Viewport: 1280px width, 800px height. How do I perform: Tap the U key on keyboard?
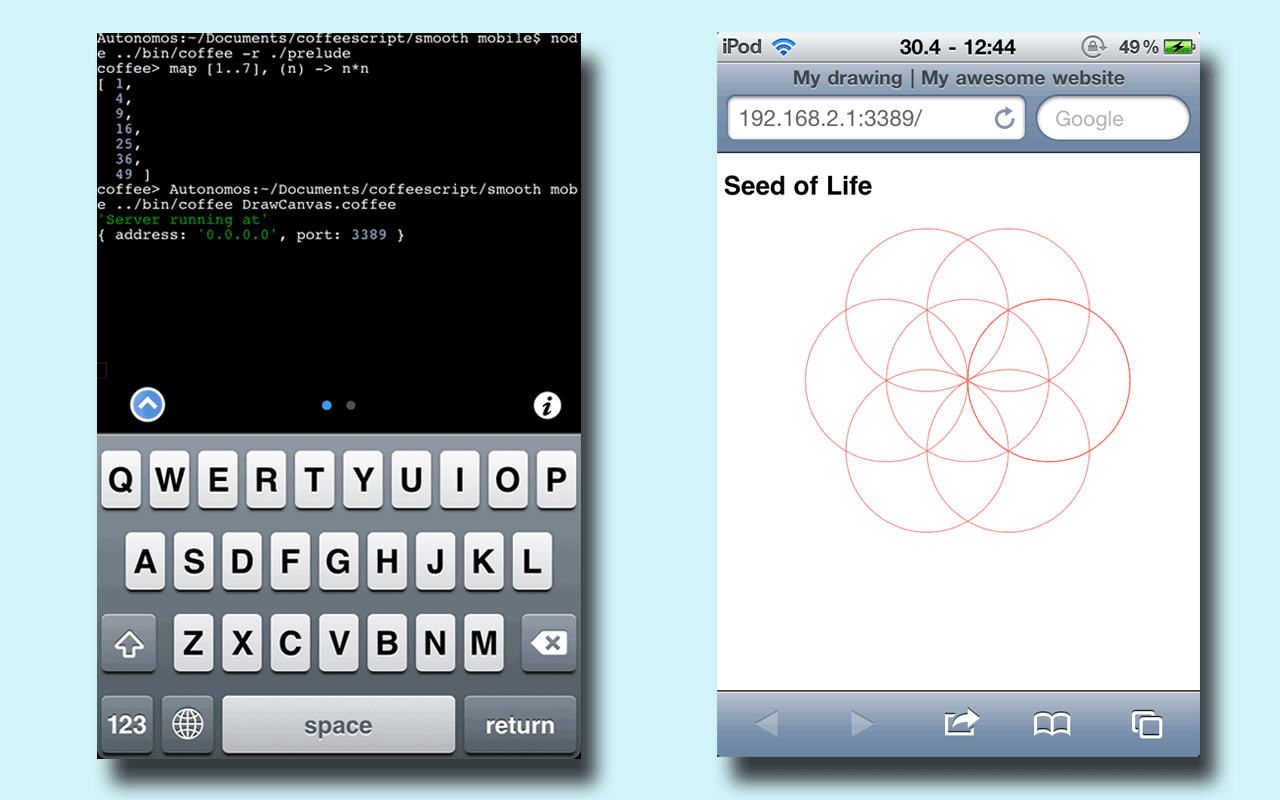click(411, 480)
